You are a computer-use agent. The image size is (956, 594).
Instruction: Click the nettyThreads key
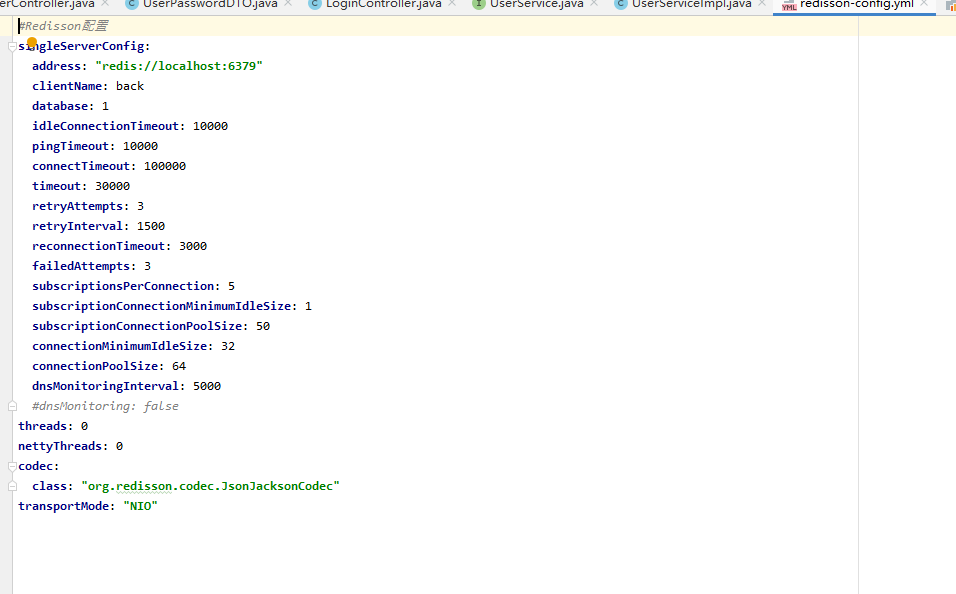[60, 446]
